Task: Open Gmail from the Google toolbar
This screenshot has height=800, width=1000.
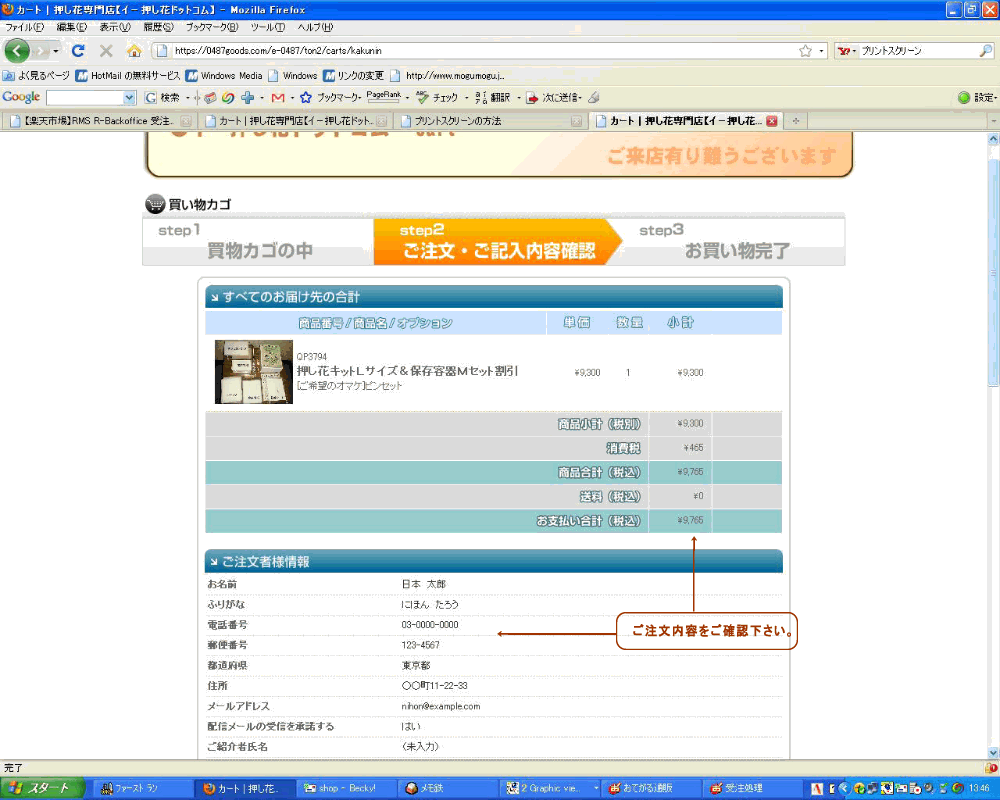Action: click(x=278, y=98)
